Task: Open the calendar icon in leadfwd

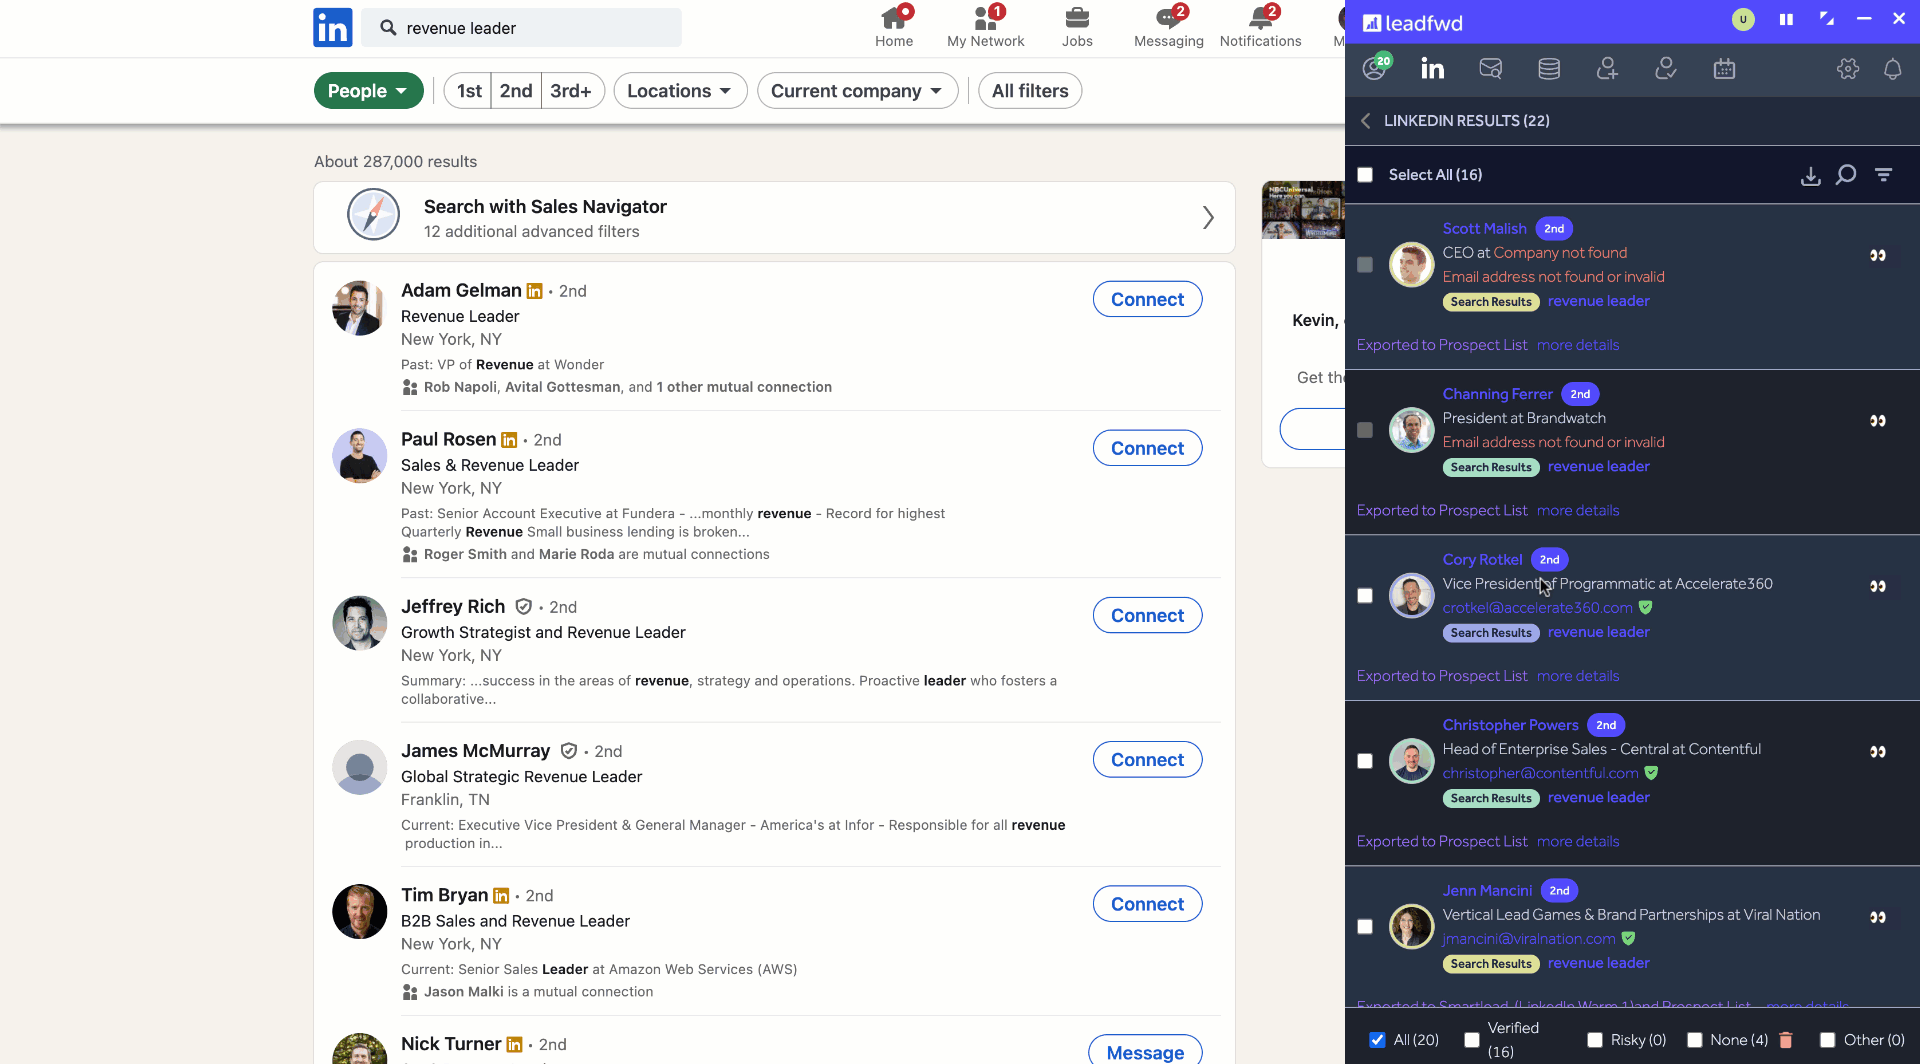Action: [1724, 68]
